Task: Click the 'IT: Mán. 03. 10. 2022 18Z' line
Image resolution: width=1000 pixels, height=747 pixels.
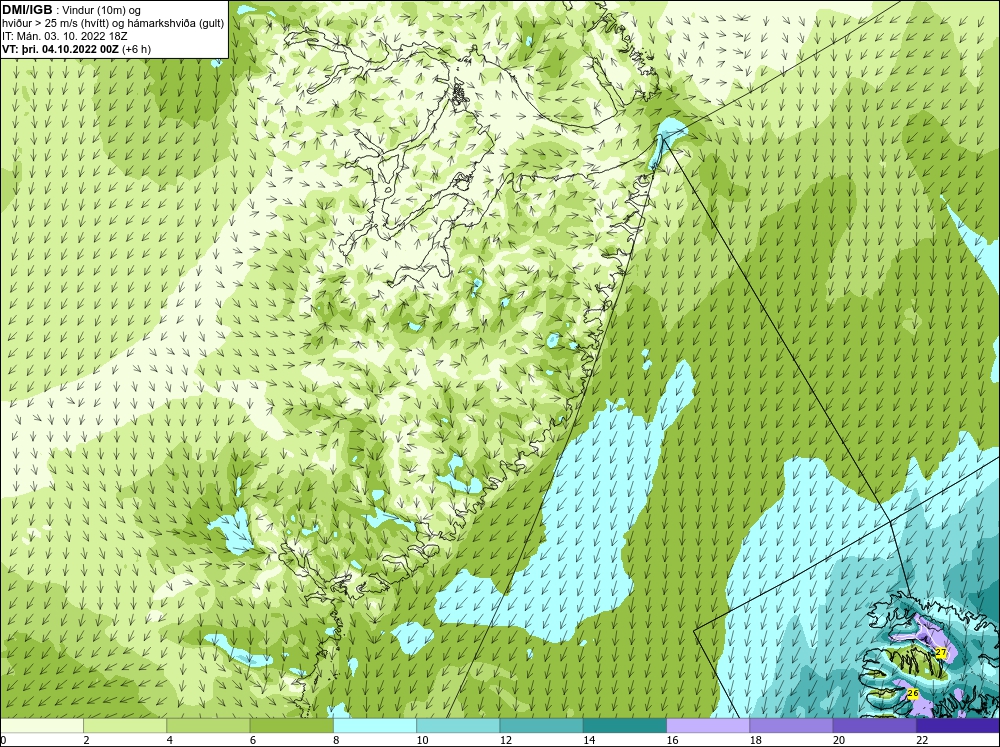Action: tap(64, 36)
